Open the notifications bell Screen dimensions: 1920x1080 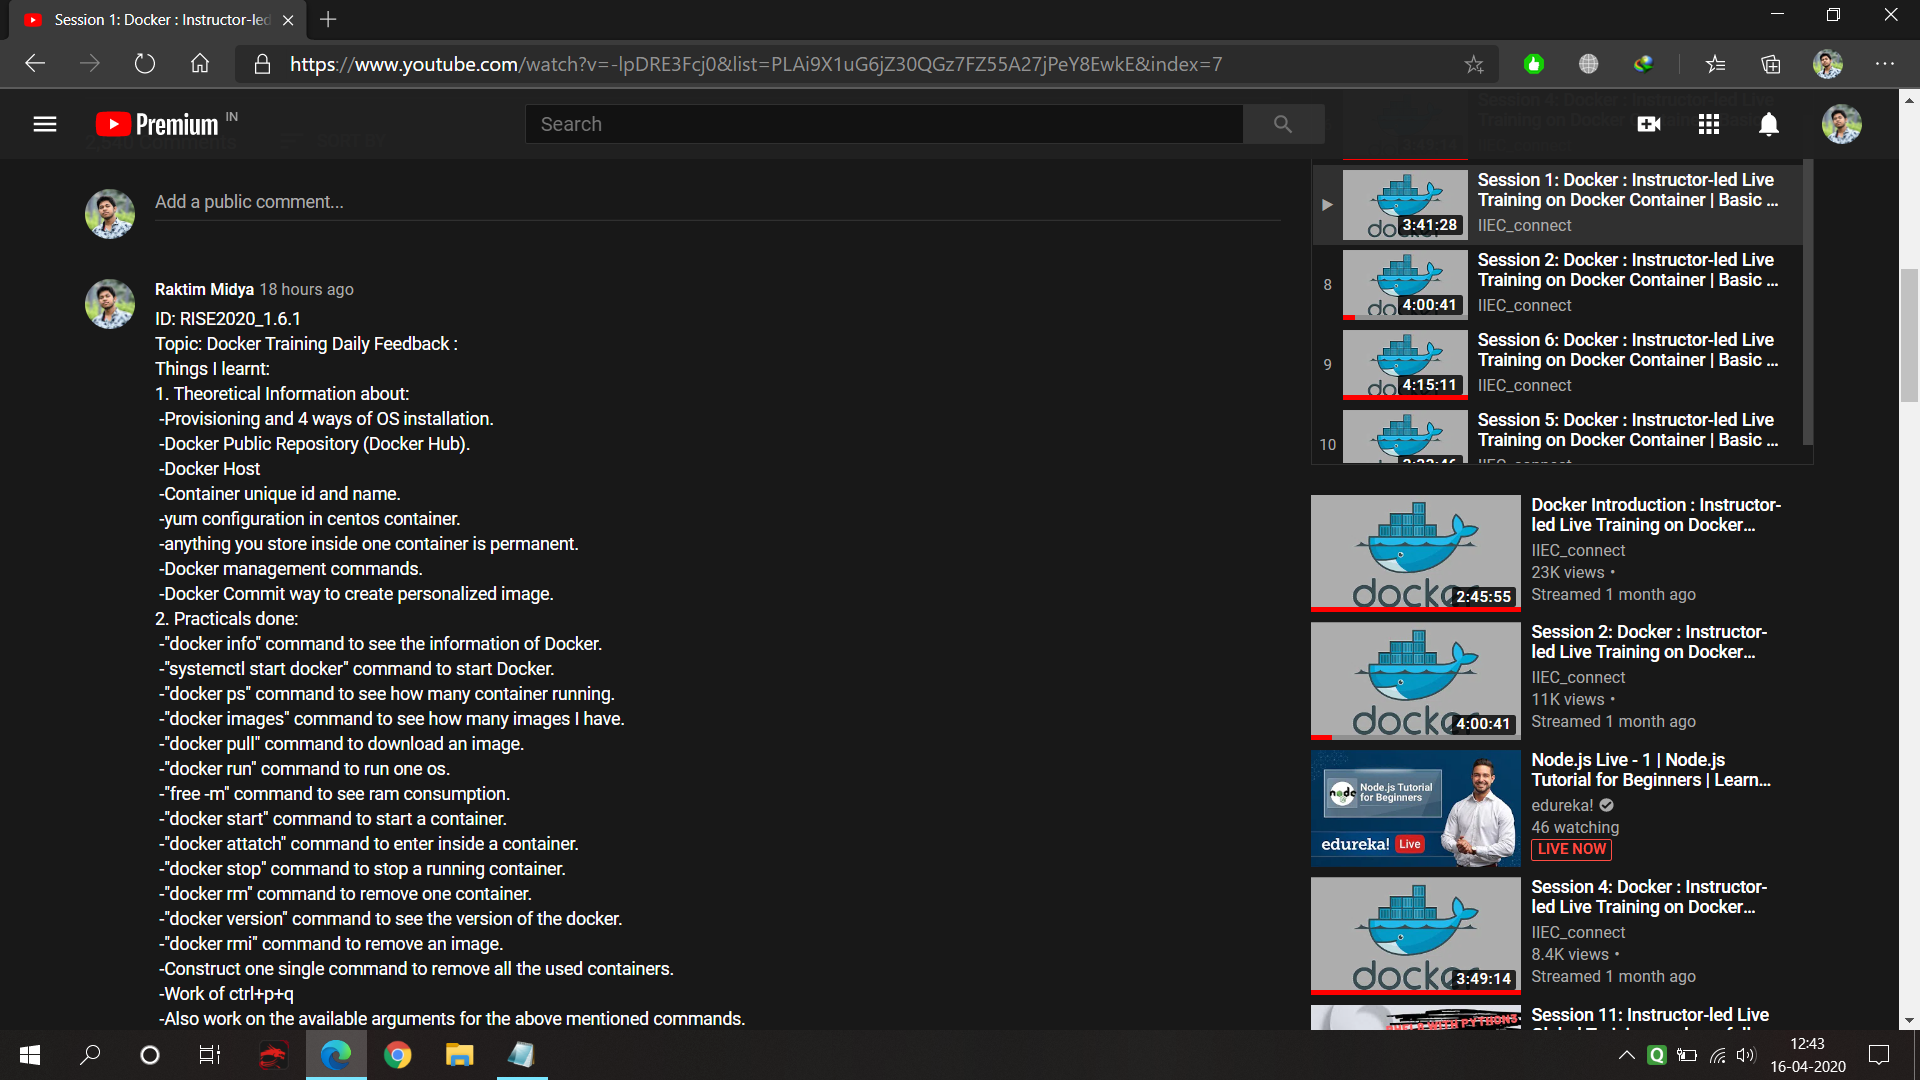tap(1769, 124)
